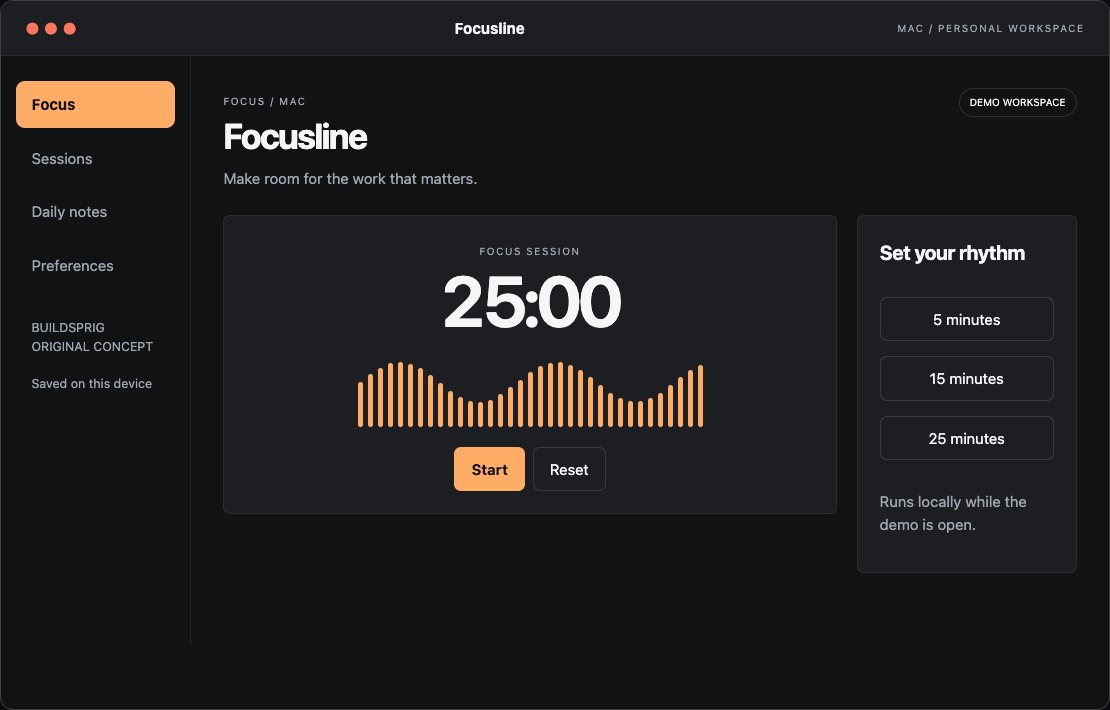Choose the 5 minutes rhythm
1110x710 pixels.
click(966, 319)
